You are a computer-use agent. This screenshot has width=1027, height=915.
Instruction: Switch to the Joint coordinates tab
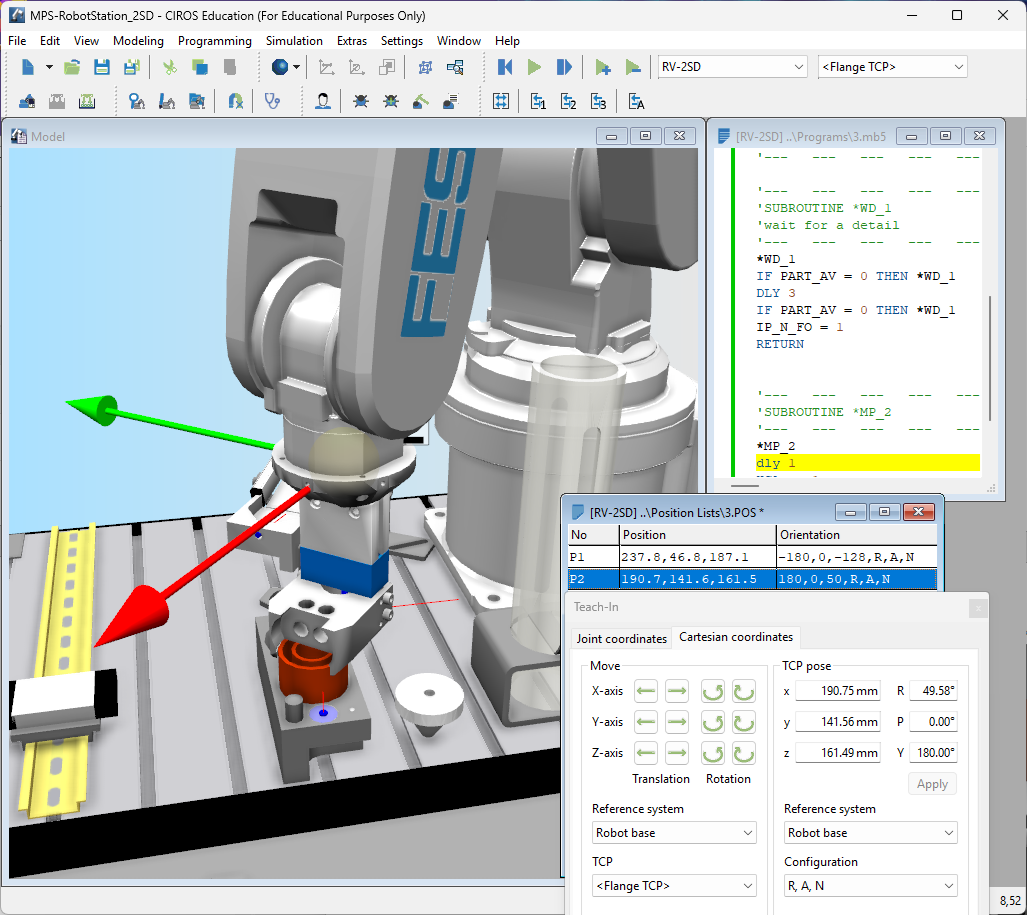coord(622,638)
